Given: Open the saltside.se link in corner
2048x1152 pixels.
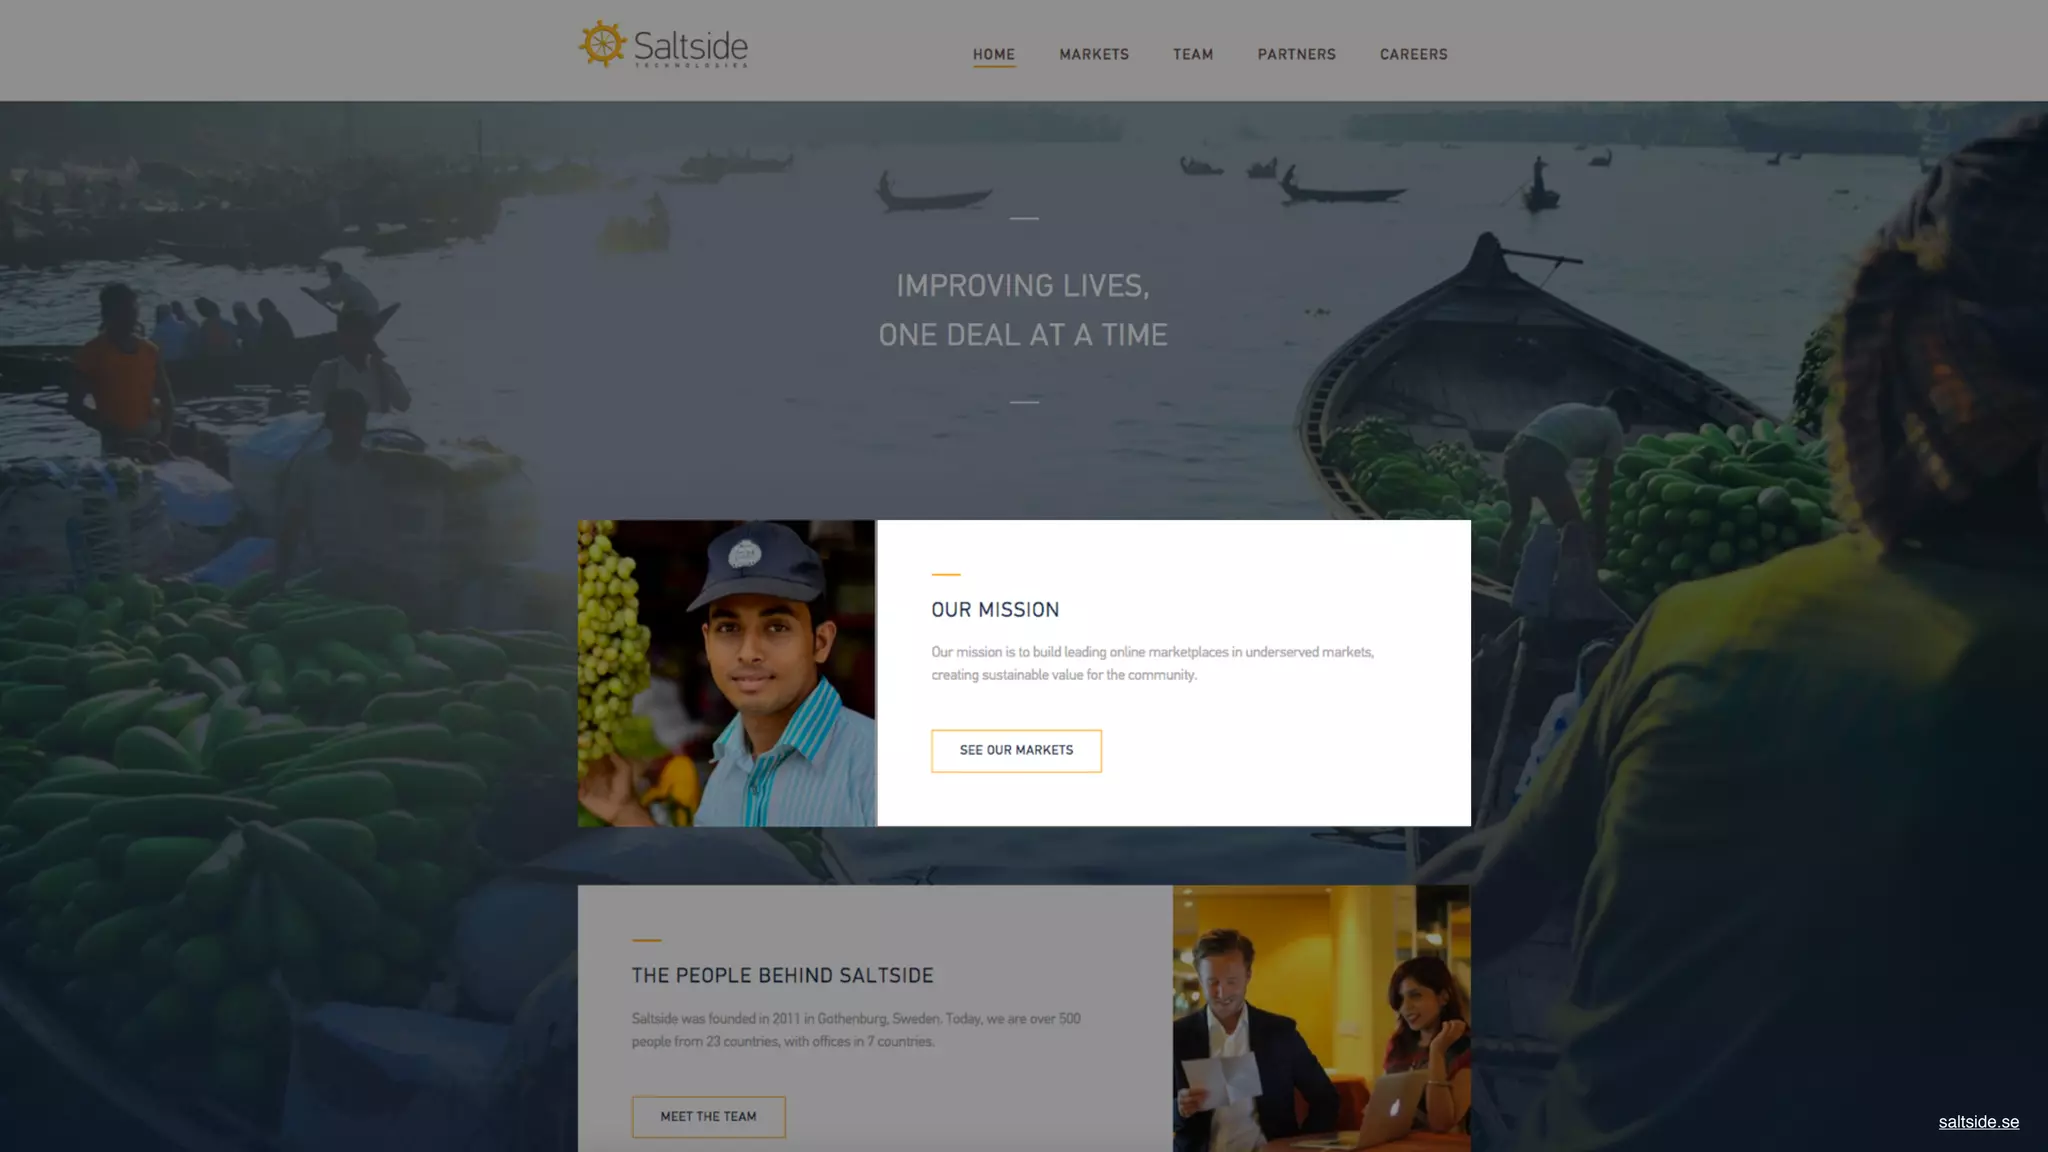Looking at the screenshot, I should [x=1978, y=1122].
